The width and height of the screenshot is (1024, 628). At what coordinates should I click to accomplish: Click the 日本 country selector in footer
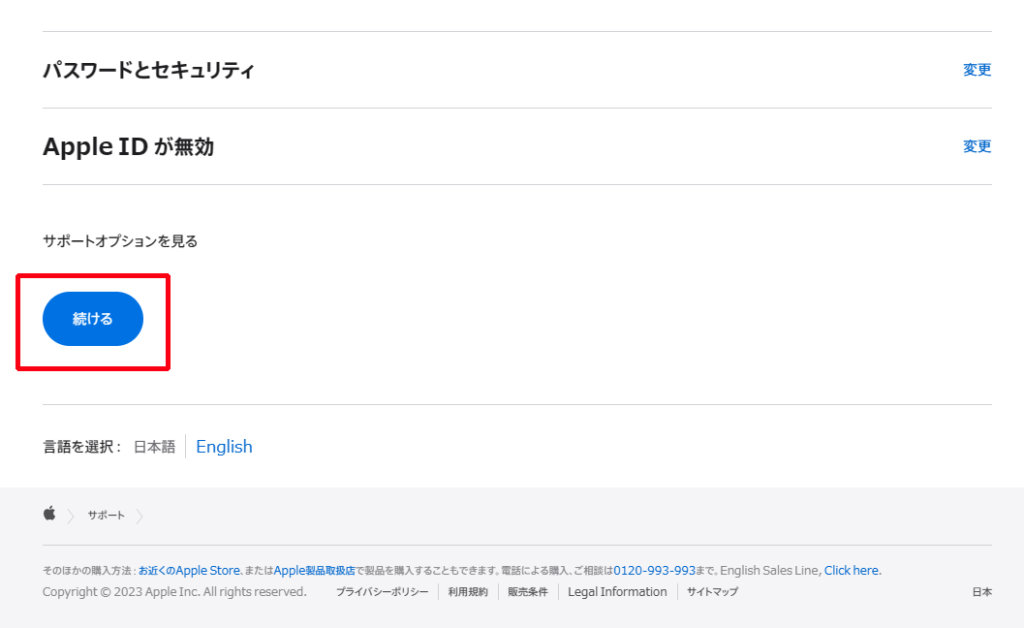pyautogui.click(x=981, y=592)
